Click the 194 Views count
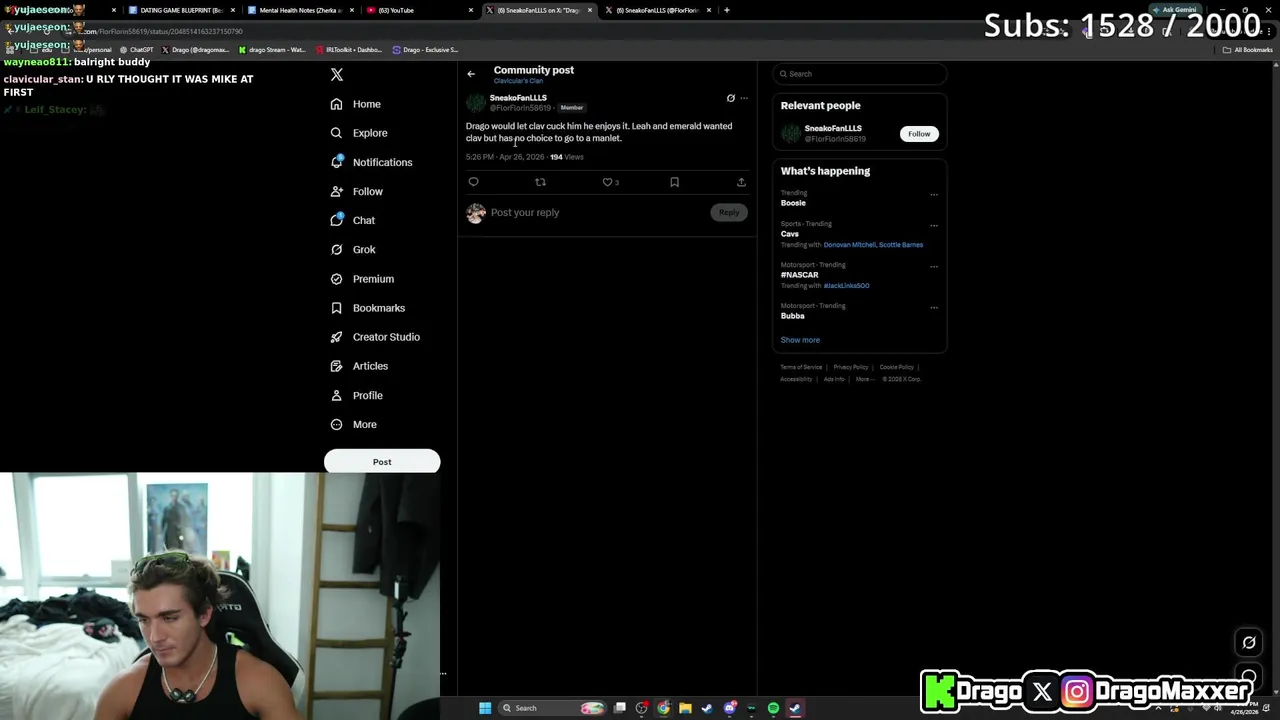Screen dimensions: 1280x720 (566, 157)
